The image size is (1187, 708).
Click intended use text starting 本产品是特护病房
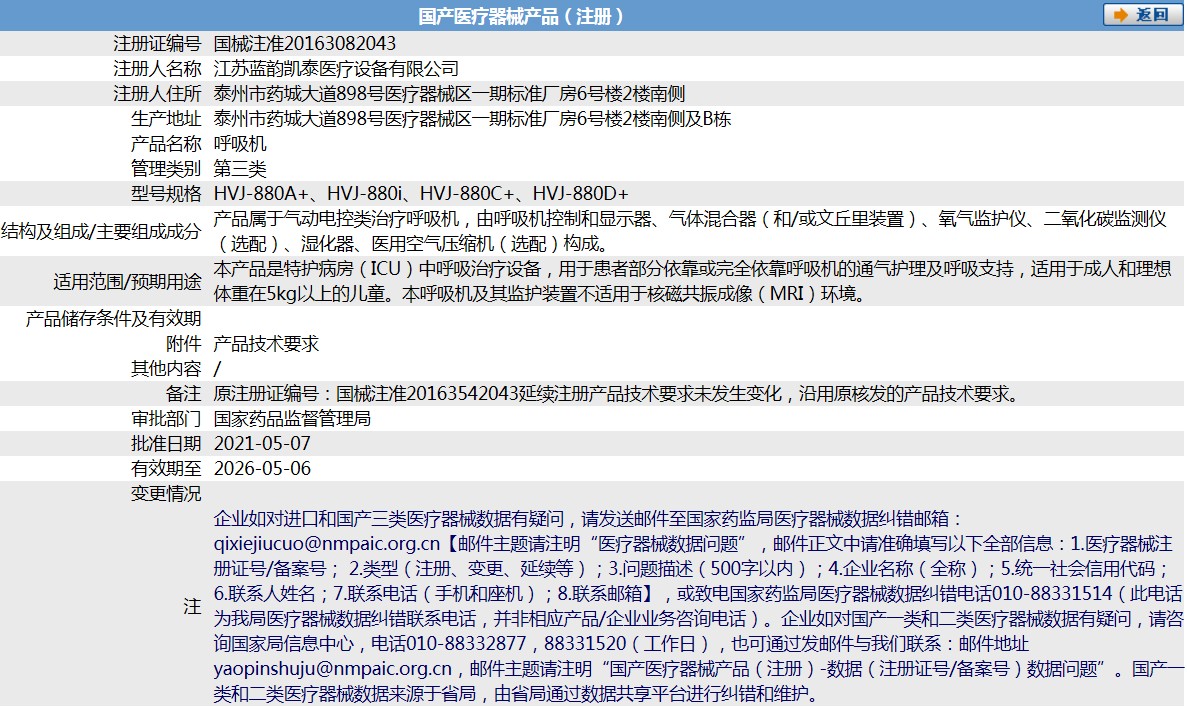tap(692, 282)
